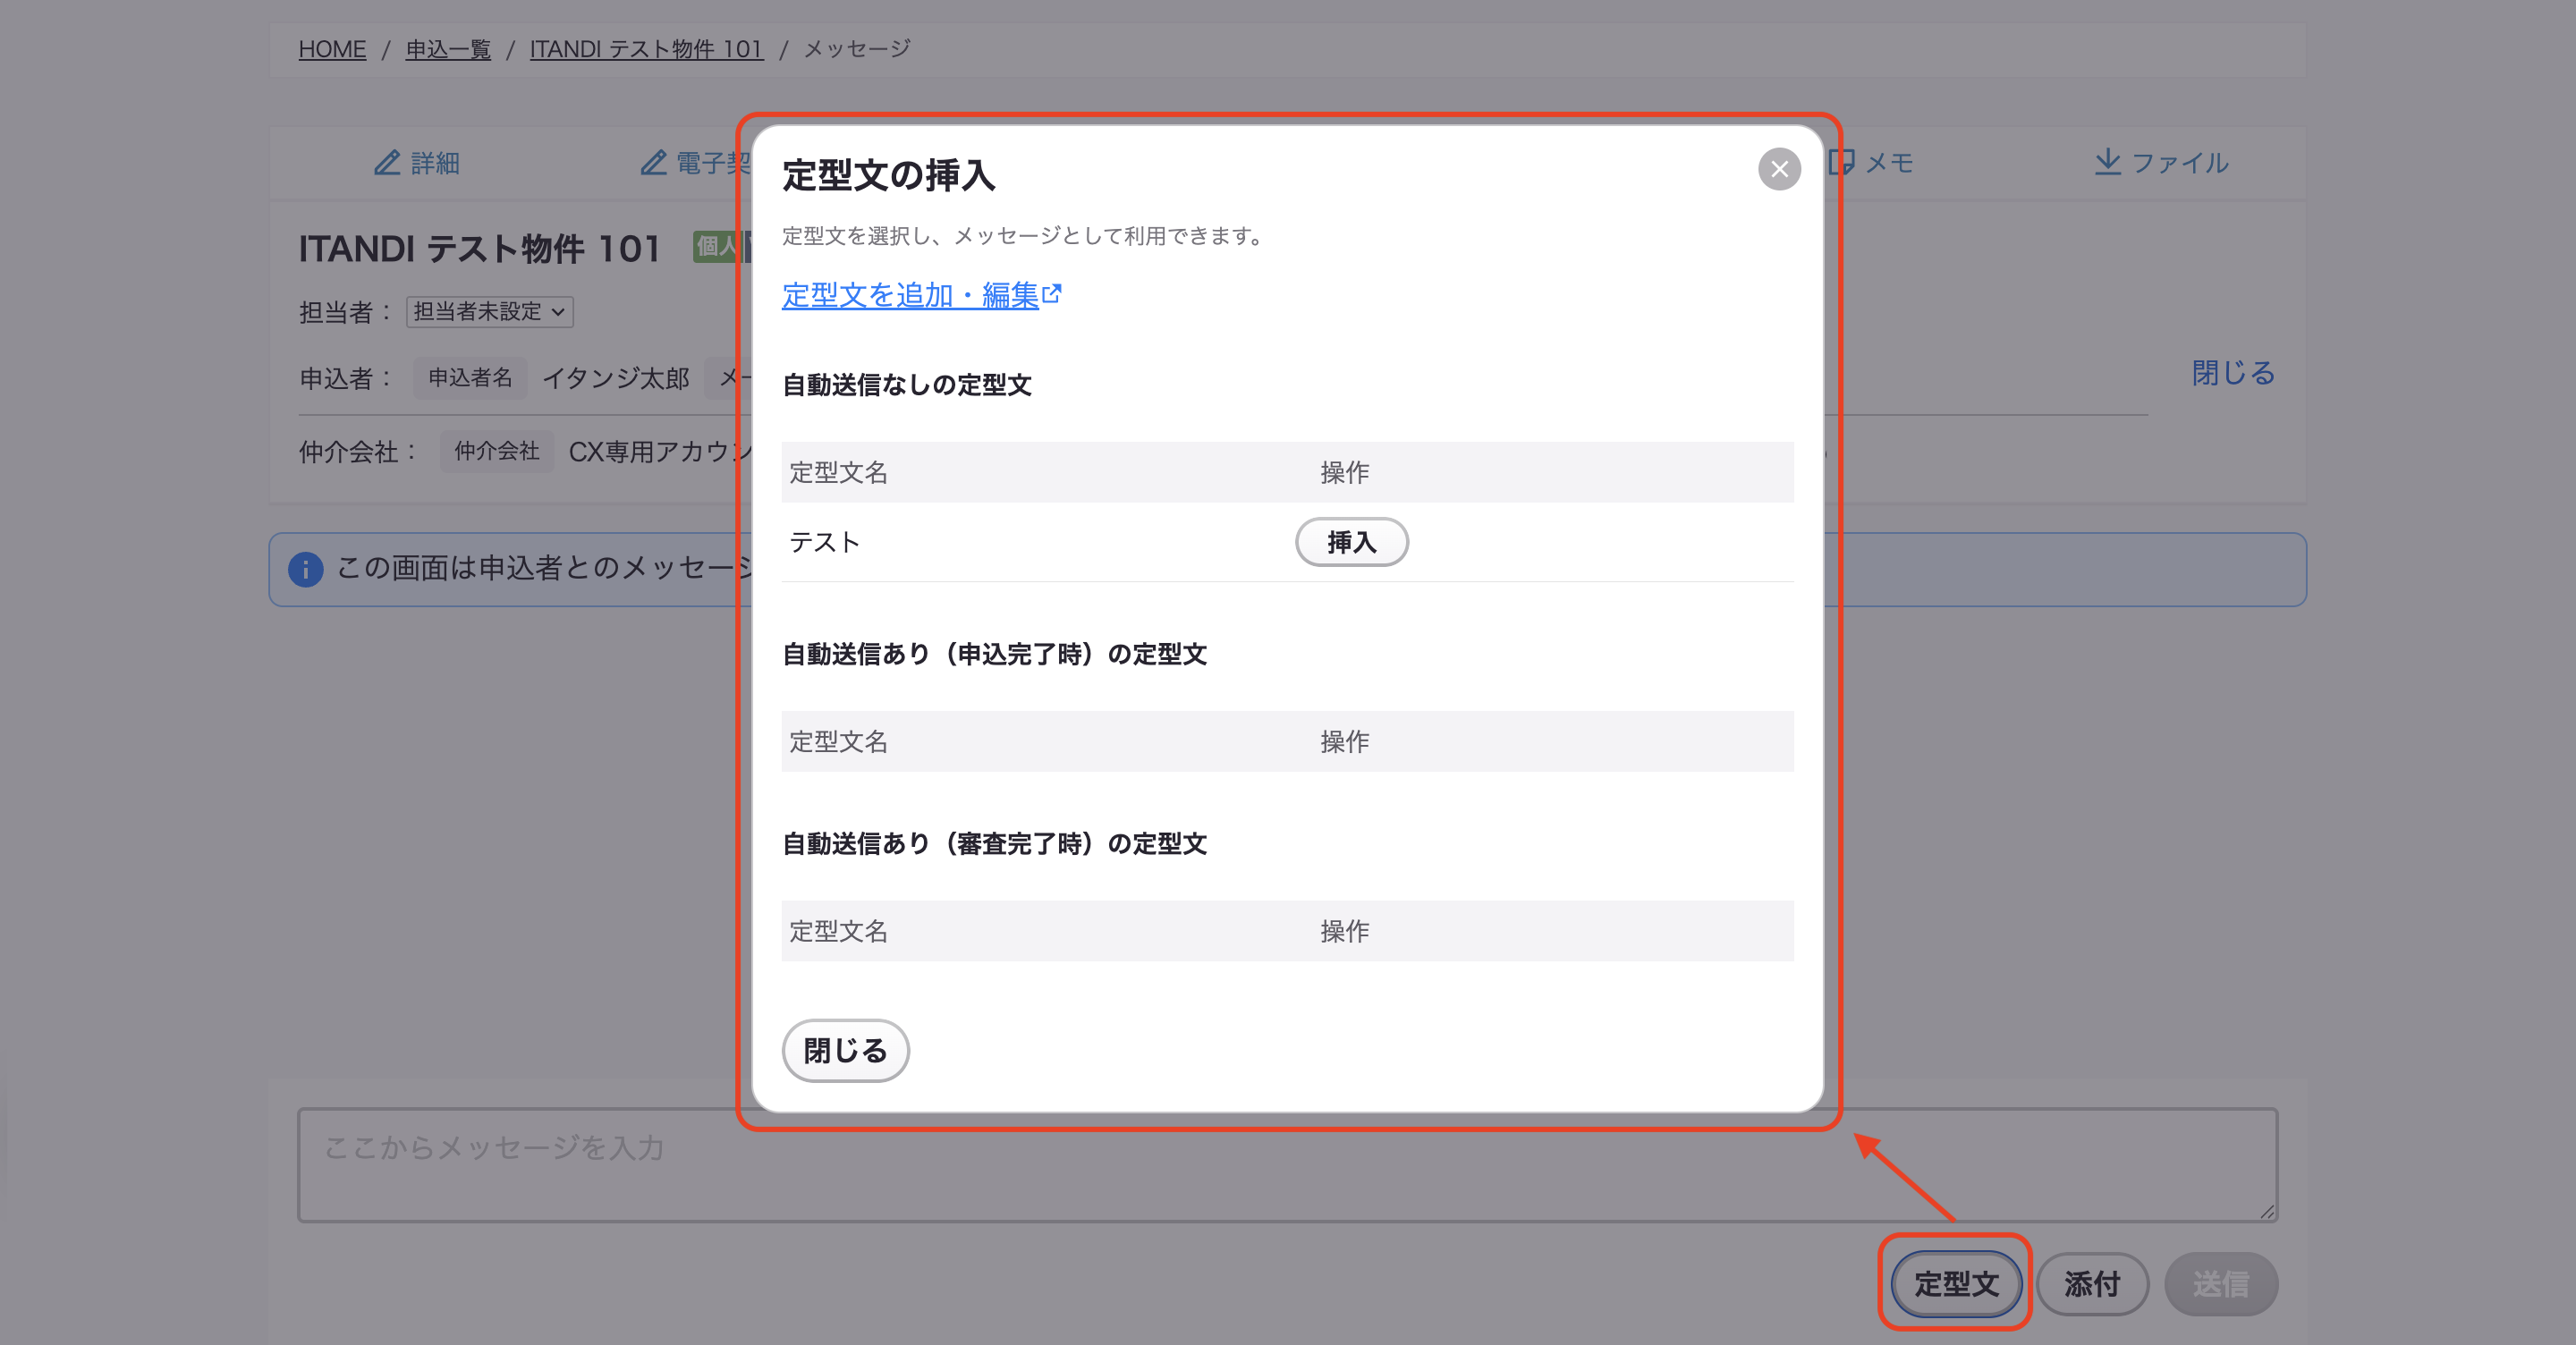Close the template insertion dialog with X
The image size is (2576, 1345).
[x=1779, y=169]
